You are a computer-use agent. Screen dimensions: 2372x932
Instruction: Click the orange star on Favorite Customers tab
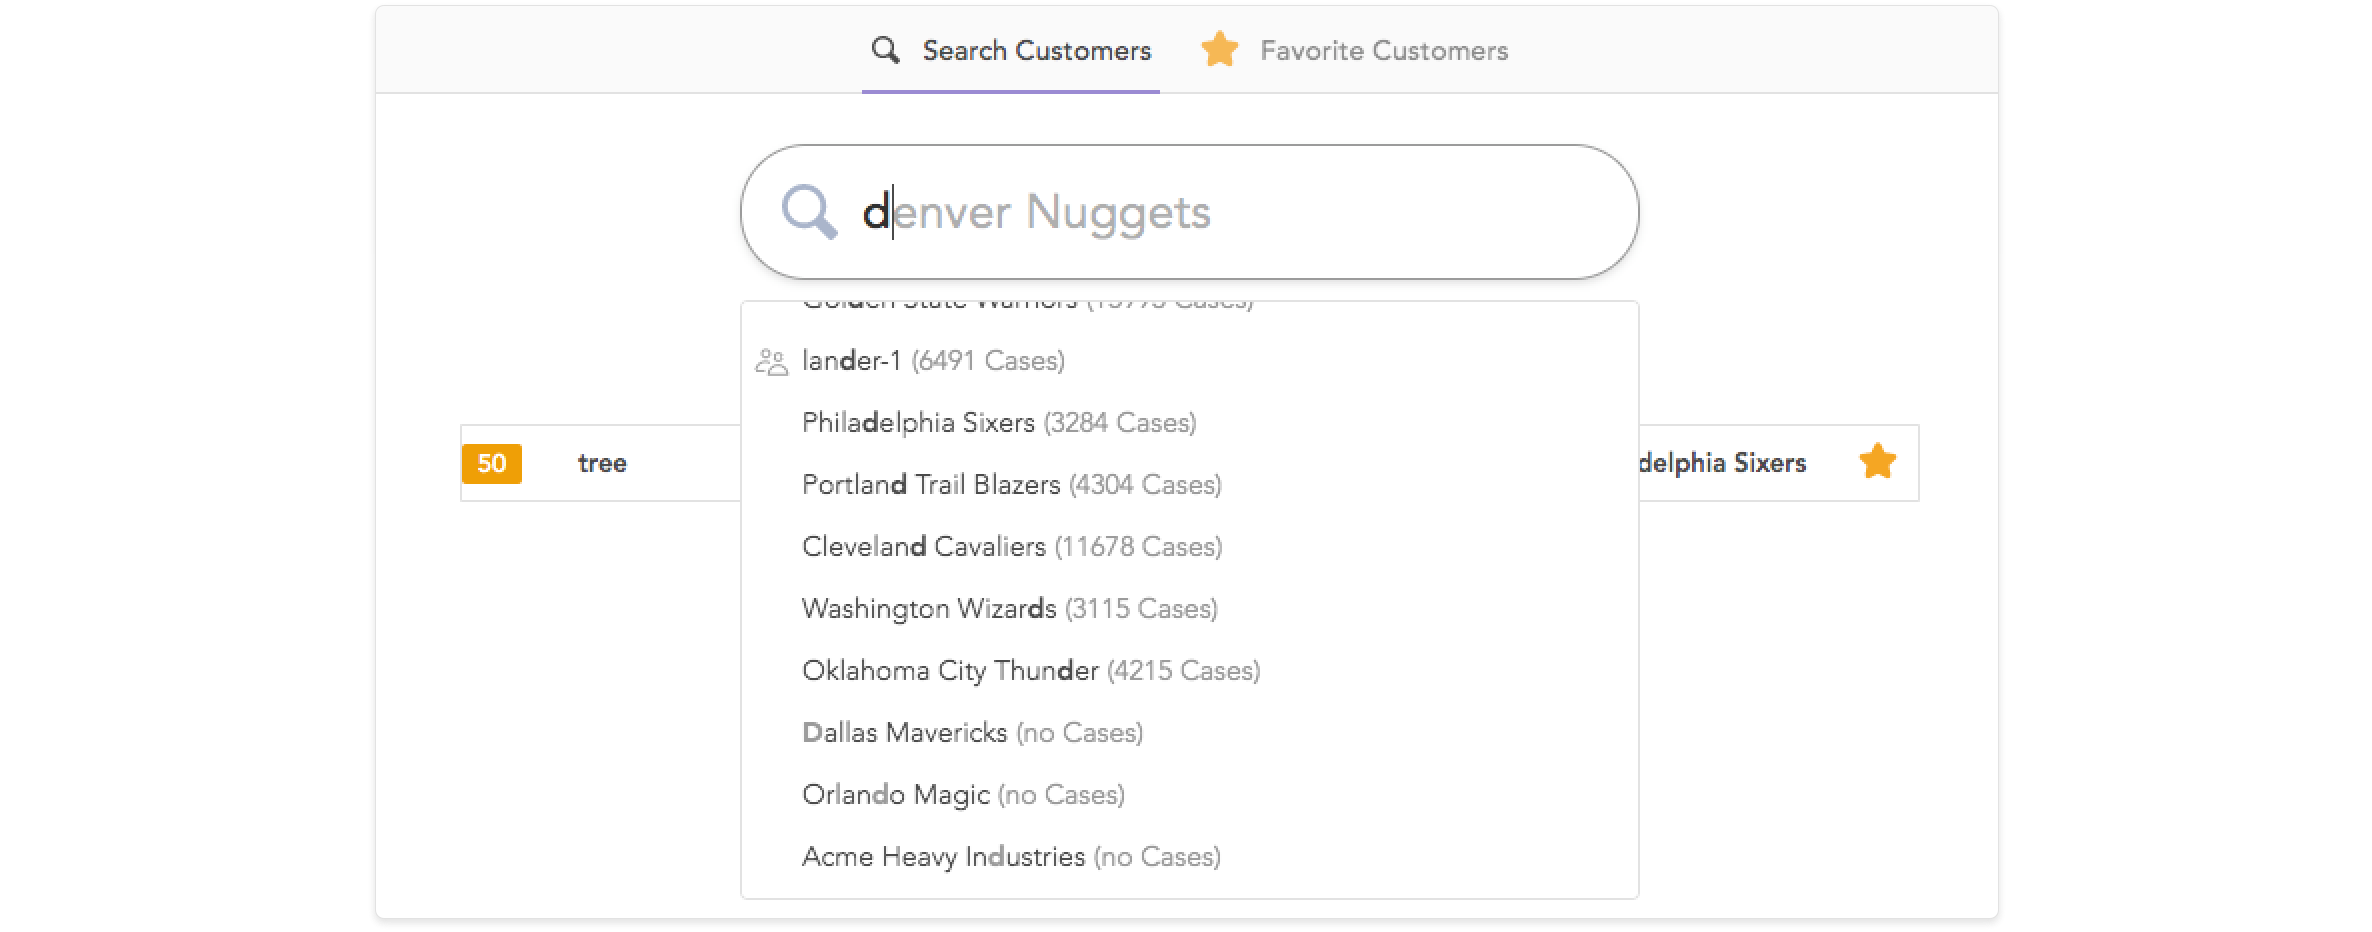1219,50
